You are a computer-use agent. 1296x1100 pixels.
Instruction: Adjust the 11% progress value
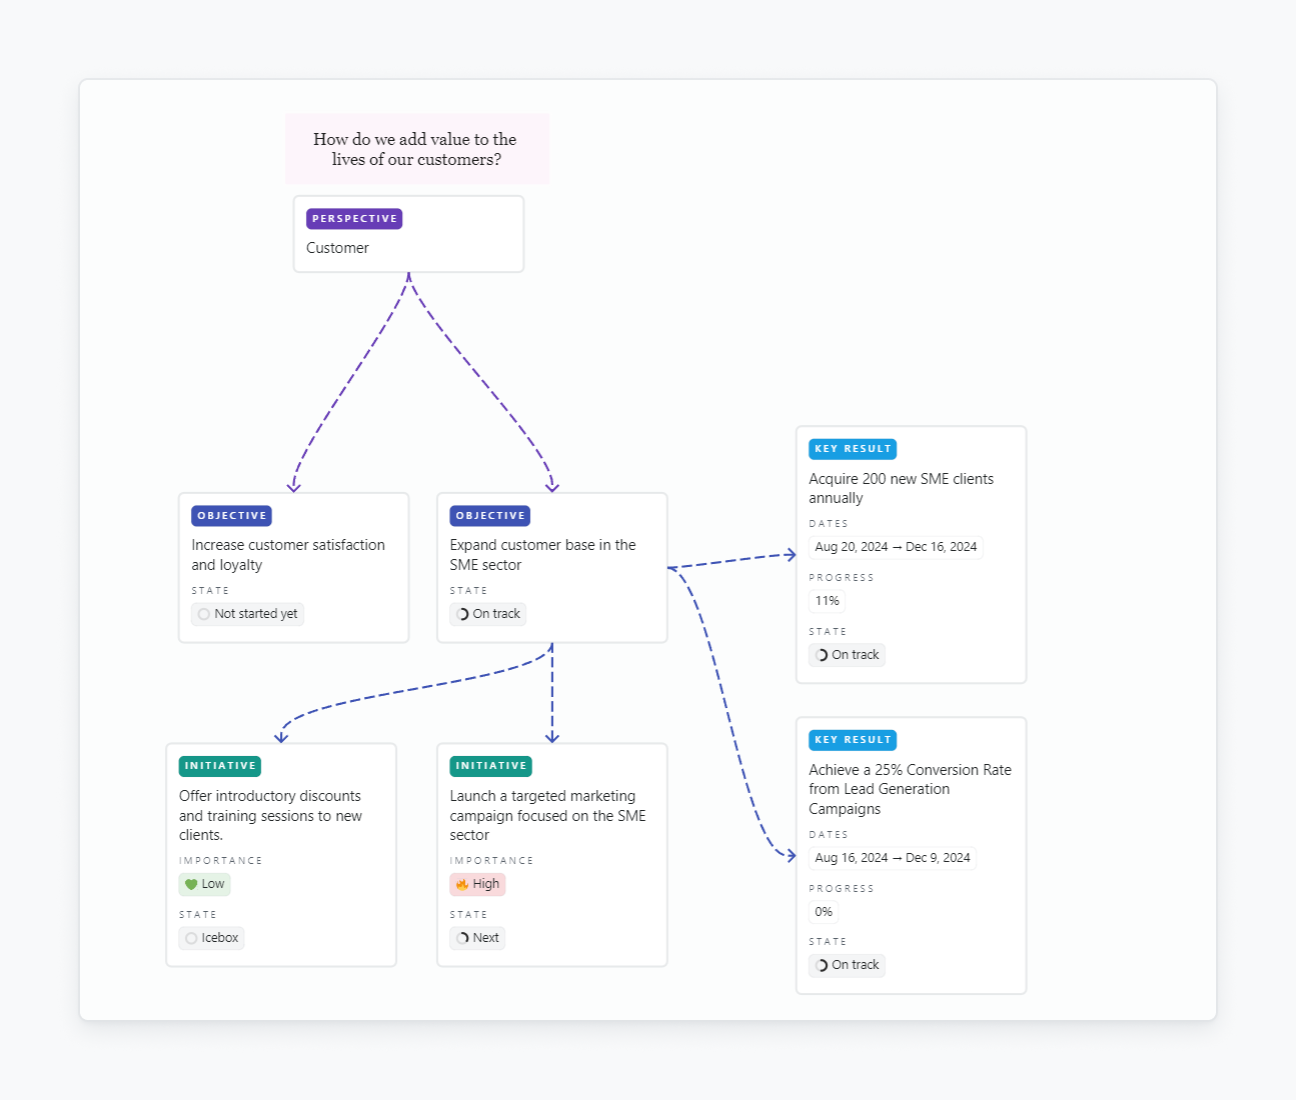click(827, 601)
